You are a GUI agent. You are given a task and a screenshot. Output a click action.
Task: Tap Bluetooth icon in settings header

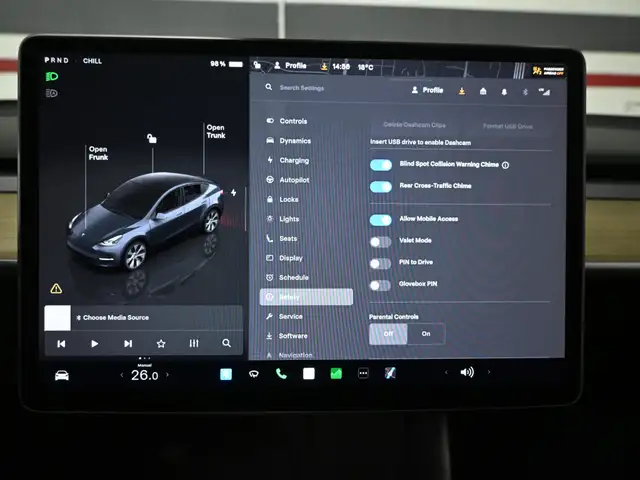click(525, 92)
